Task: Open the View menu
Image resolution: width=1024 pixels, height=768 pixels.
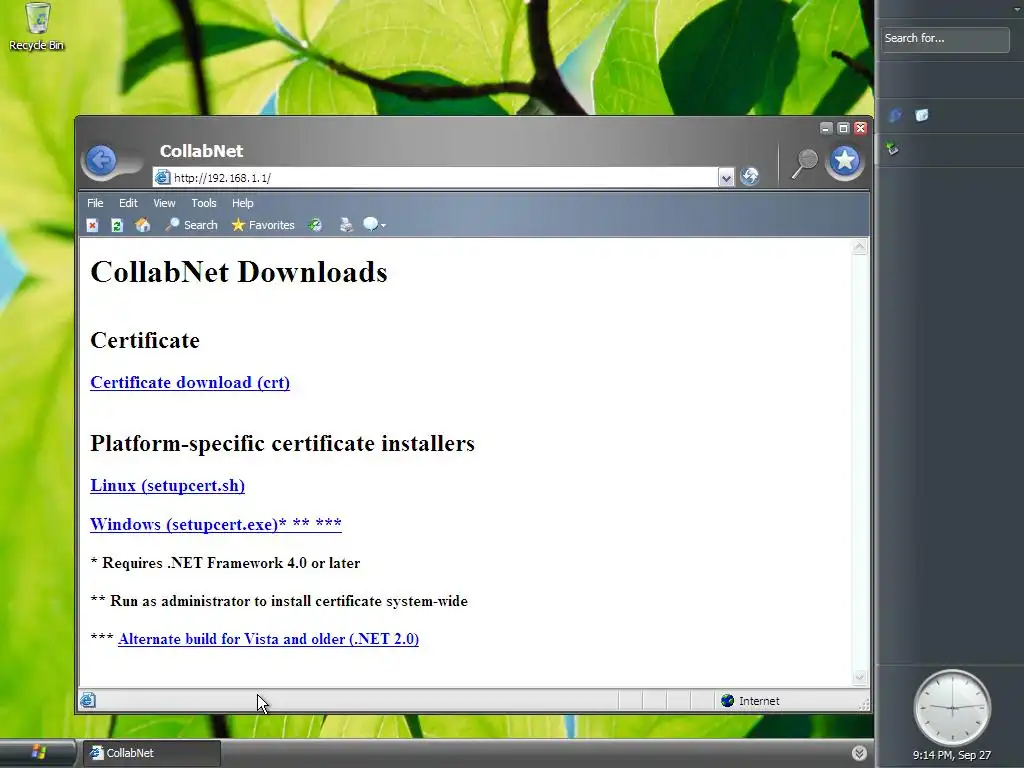Action: (x=164, y=203)
